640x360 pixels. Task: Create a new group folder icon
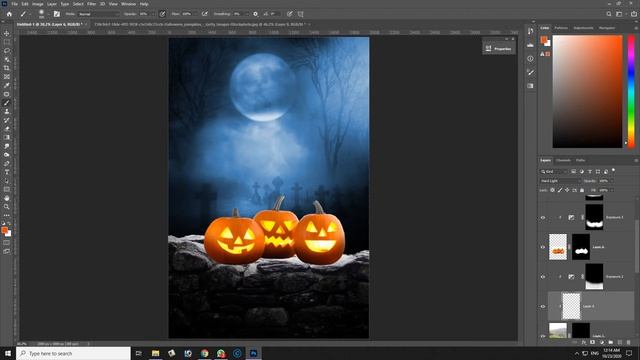(611, 342)
